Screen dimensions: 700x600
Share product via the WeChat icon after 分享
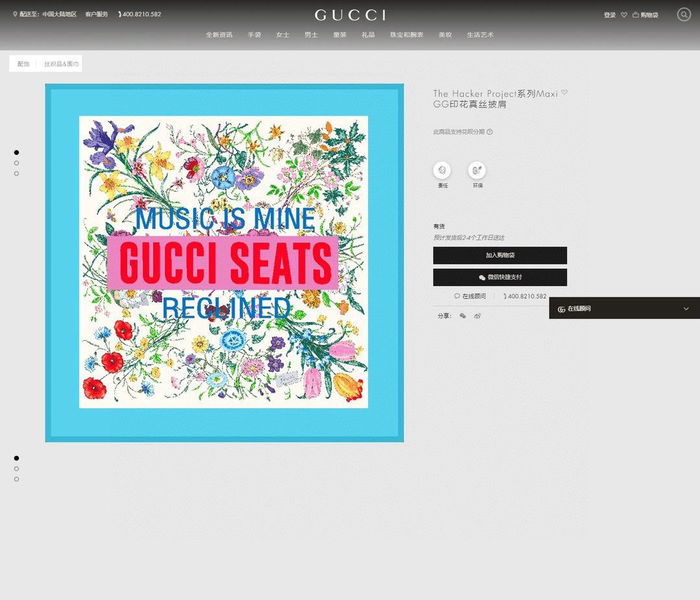(x=462, y=316)
